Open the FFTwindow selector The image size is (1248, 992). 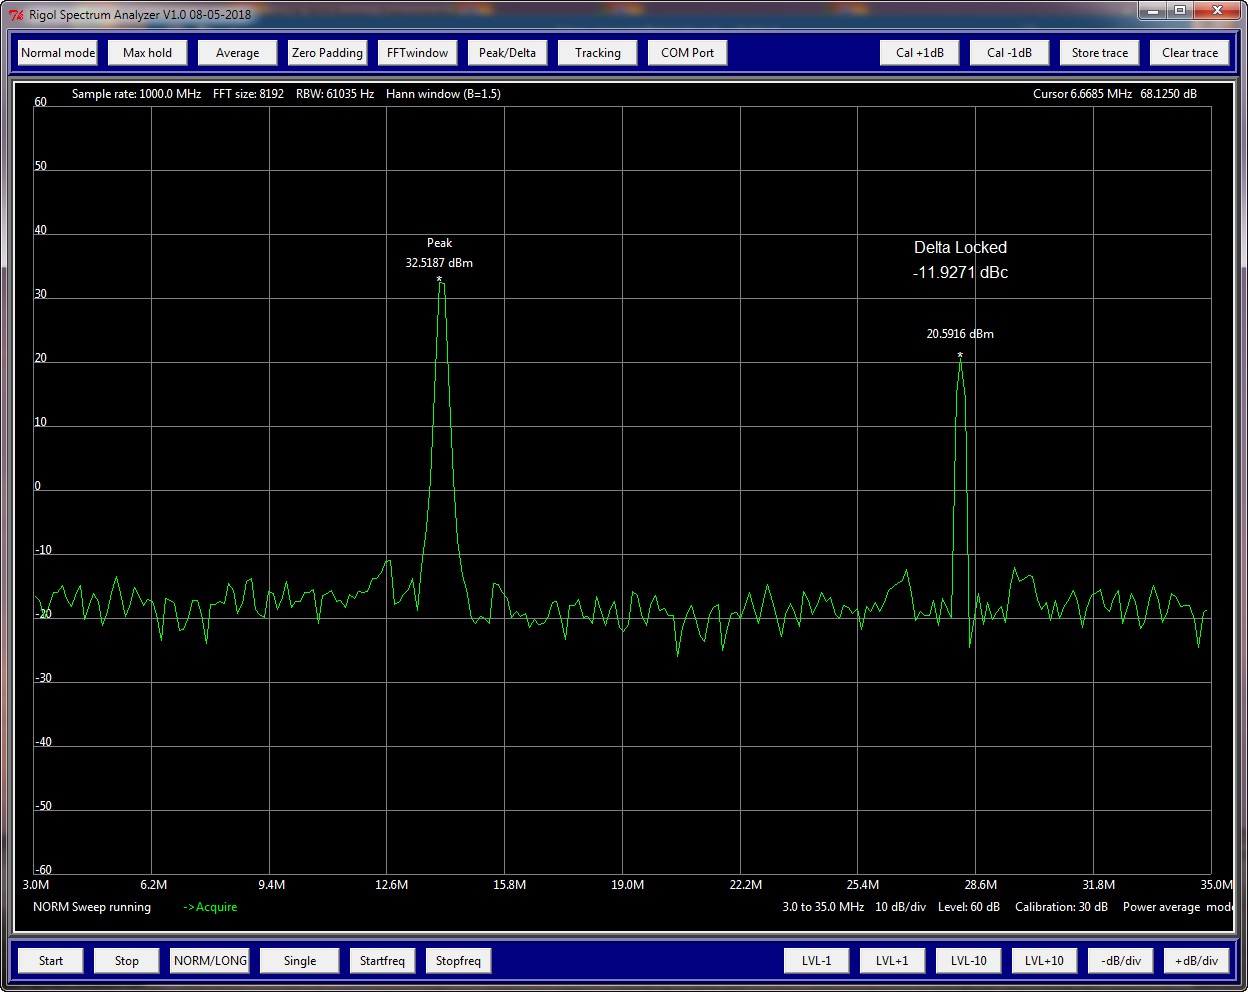point(417,53)
